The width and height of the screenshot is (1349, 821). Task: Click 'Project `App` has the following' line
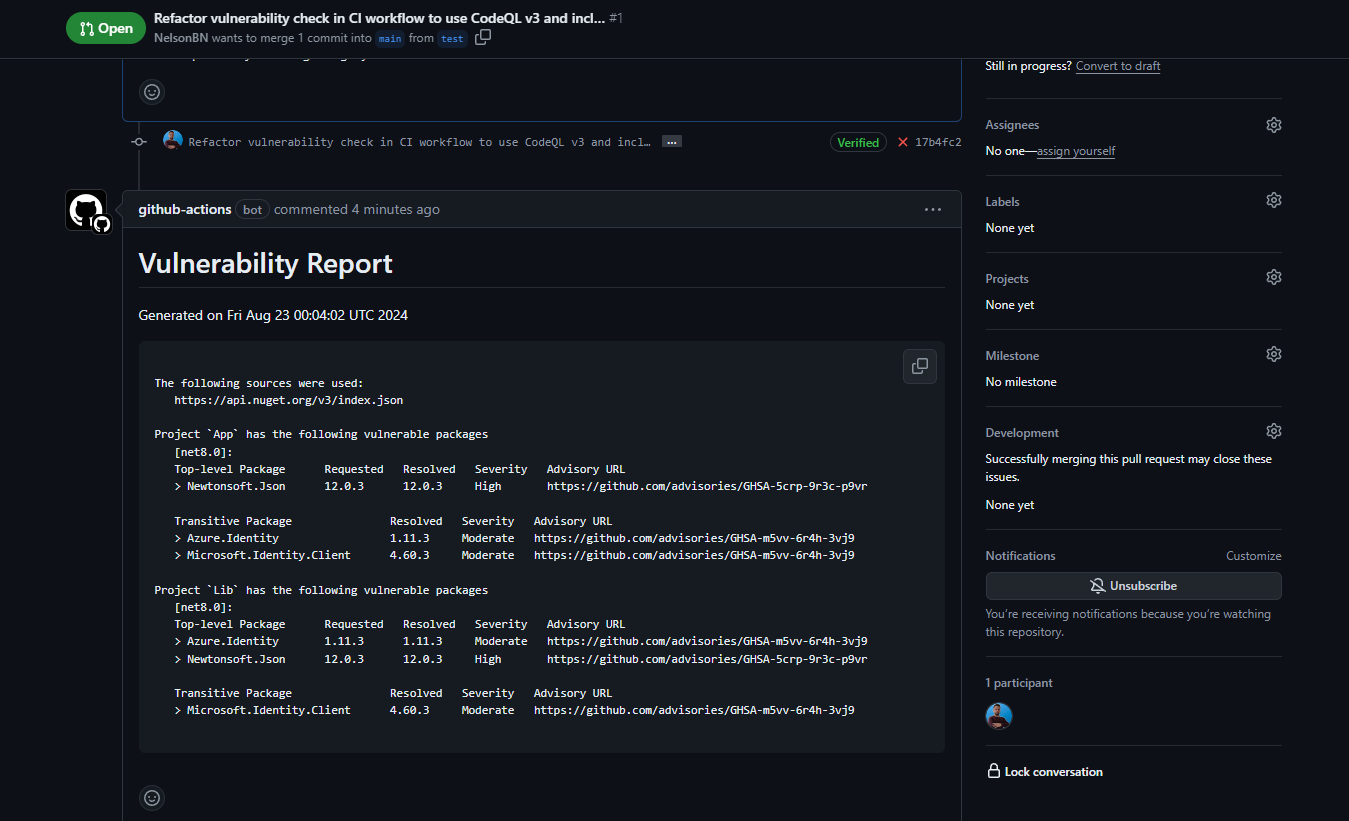(x=321, y=434)
